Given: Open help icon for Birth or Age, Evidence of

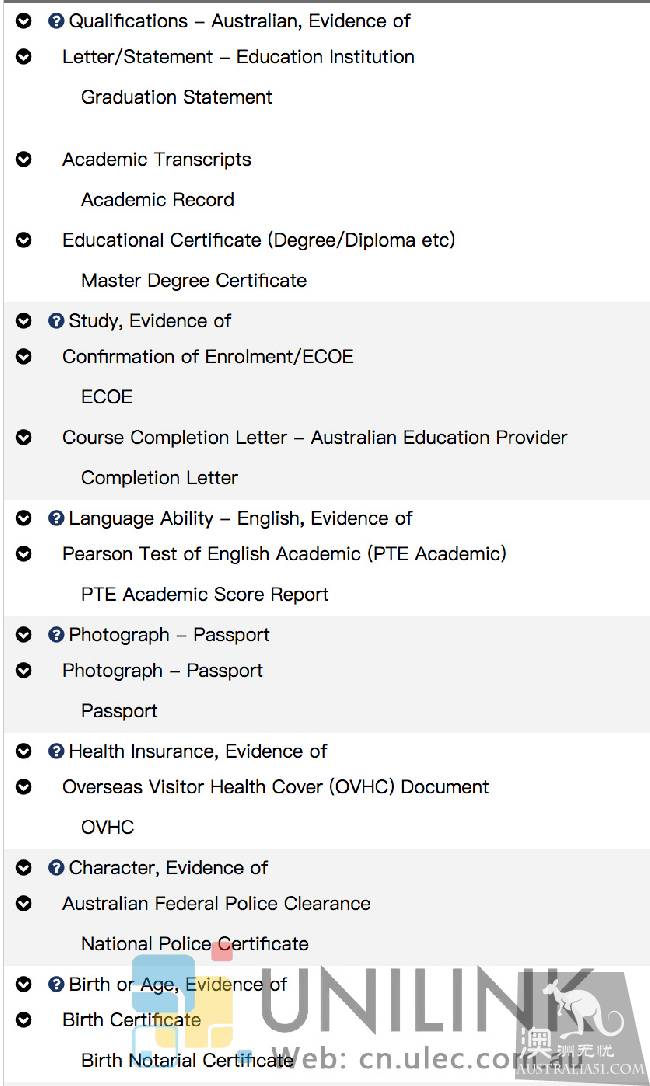Looking at the screenshot, I should click(56, 984).
